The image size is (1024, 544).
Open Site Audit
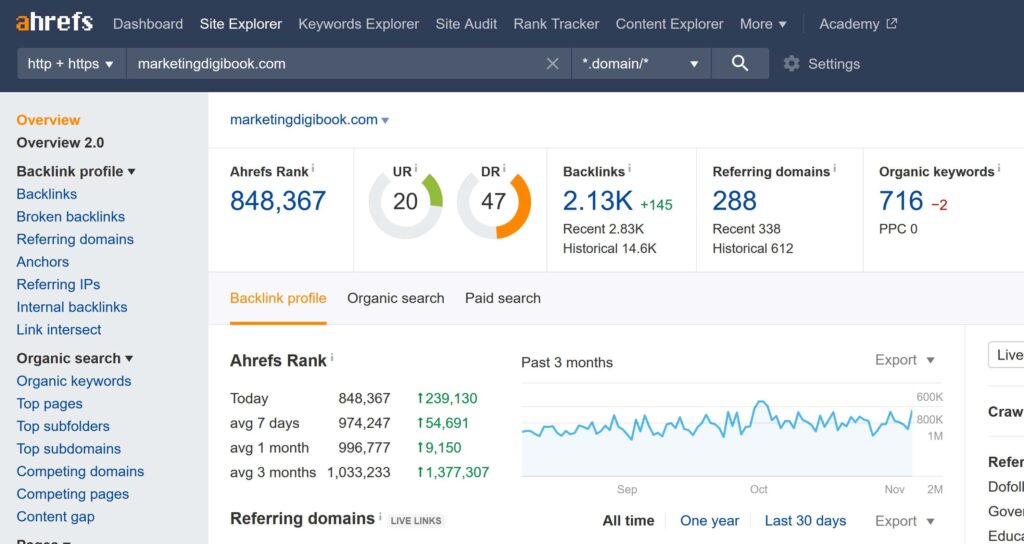pyautogui.click(x=466, y=24)
